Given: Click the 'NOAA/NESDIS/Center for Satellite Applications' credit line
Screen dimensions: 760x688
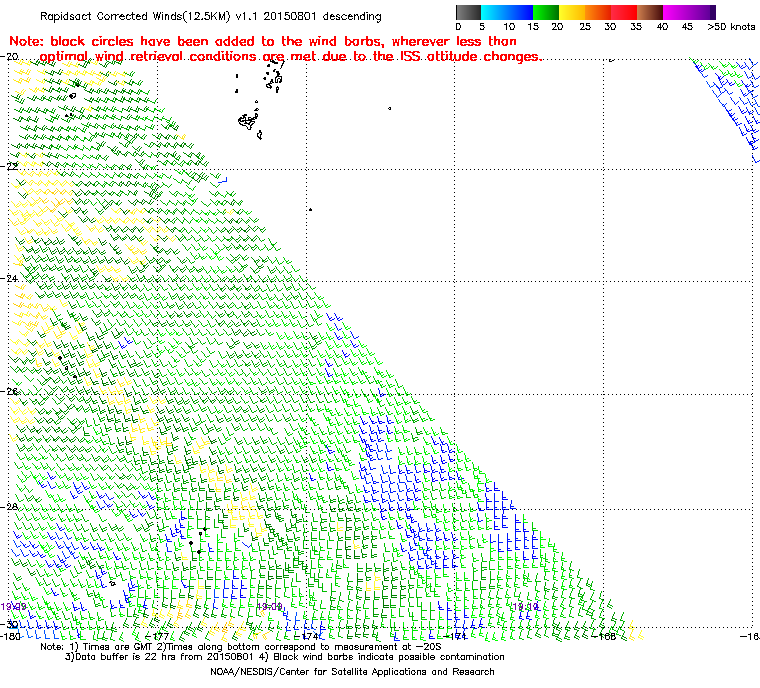Looking at the screenshot, I should coord(352,672).
